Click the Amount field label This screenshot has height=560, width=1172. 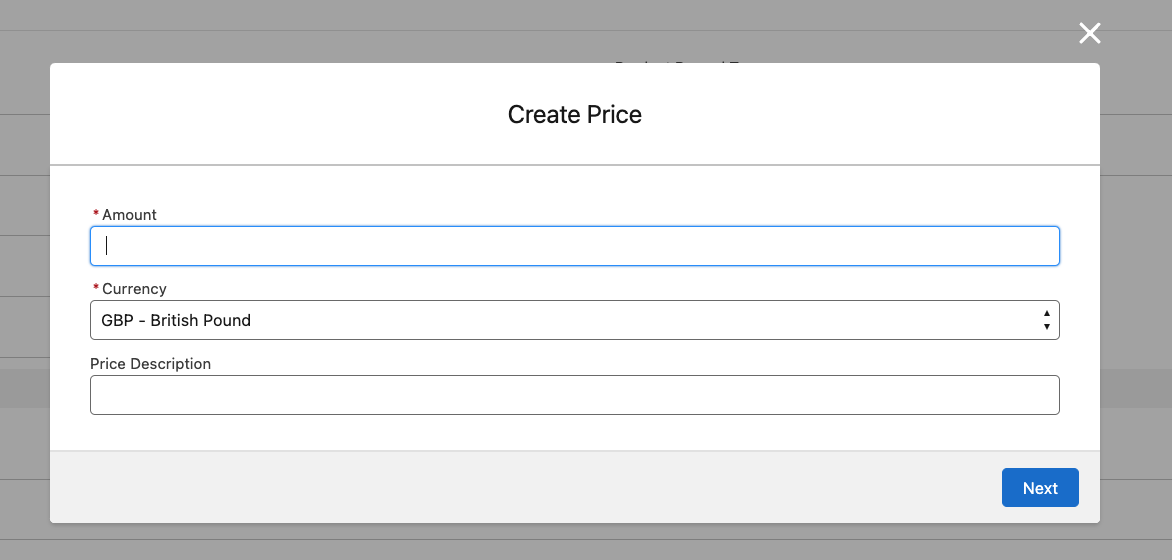129,214
